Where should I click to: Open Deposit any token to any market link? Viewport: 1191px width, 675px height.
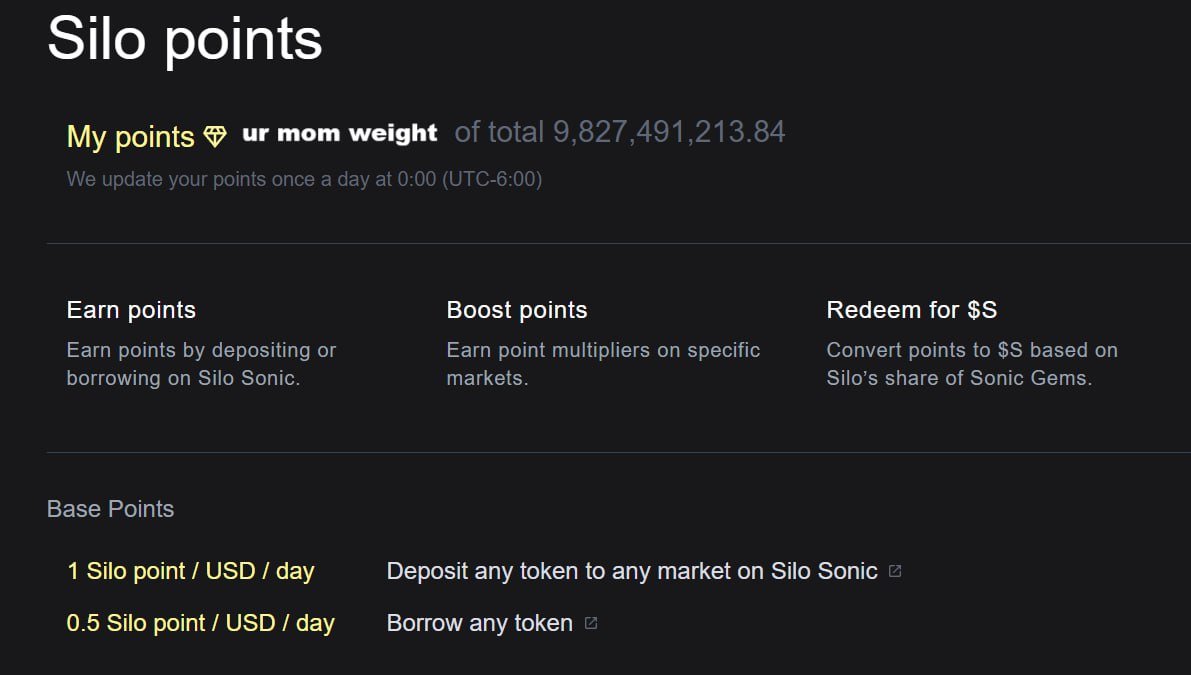632,571
